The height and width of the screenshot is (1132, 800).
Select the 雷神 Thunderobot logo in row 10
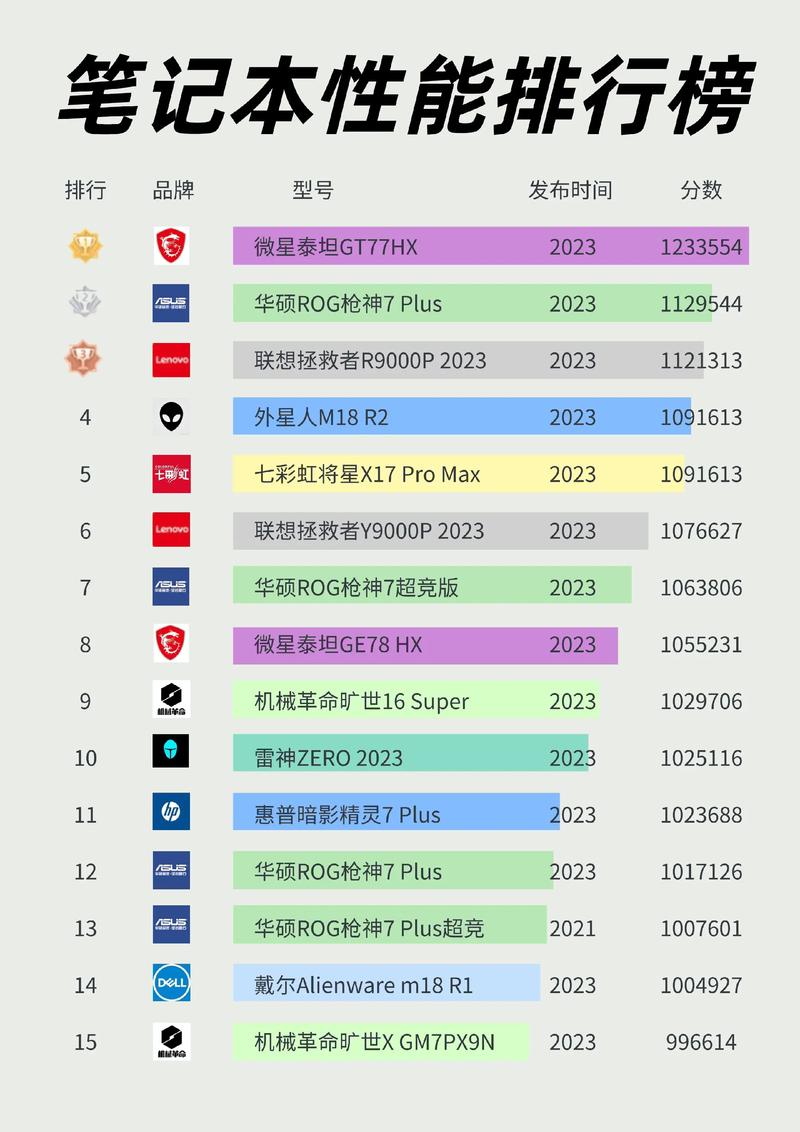coord(171,751)
